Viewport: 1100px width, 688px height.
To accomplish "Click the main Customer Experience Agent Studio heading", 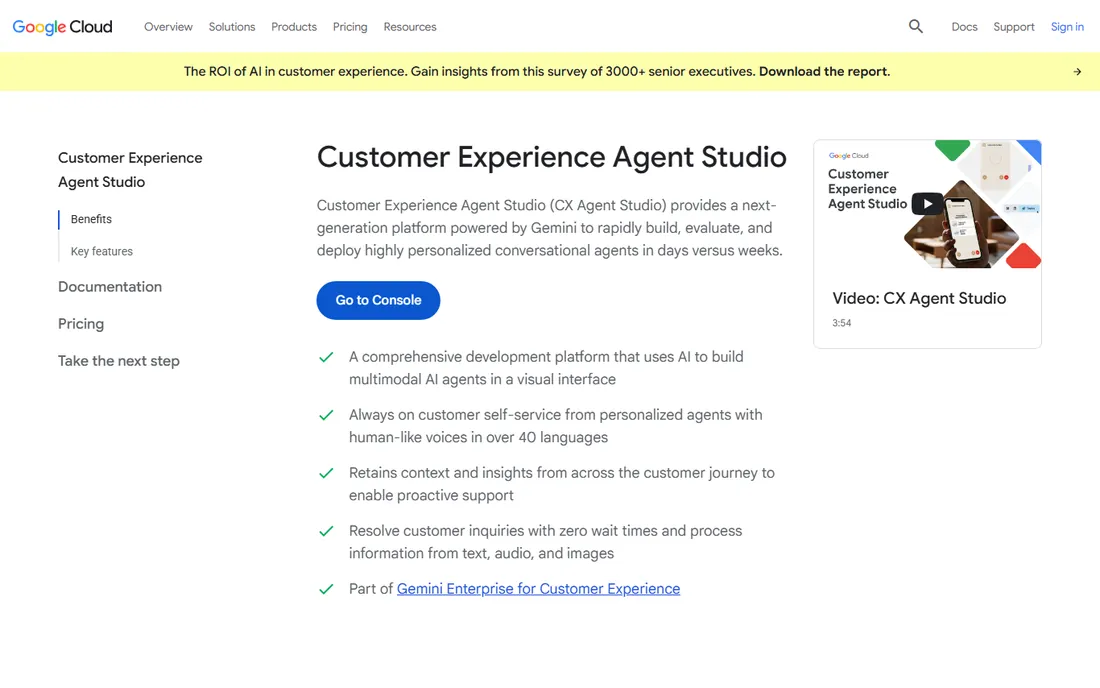I will pos(551,156).
